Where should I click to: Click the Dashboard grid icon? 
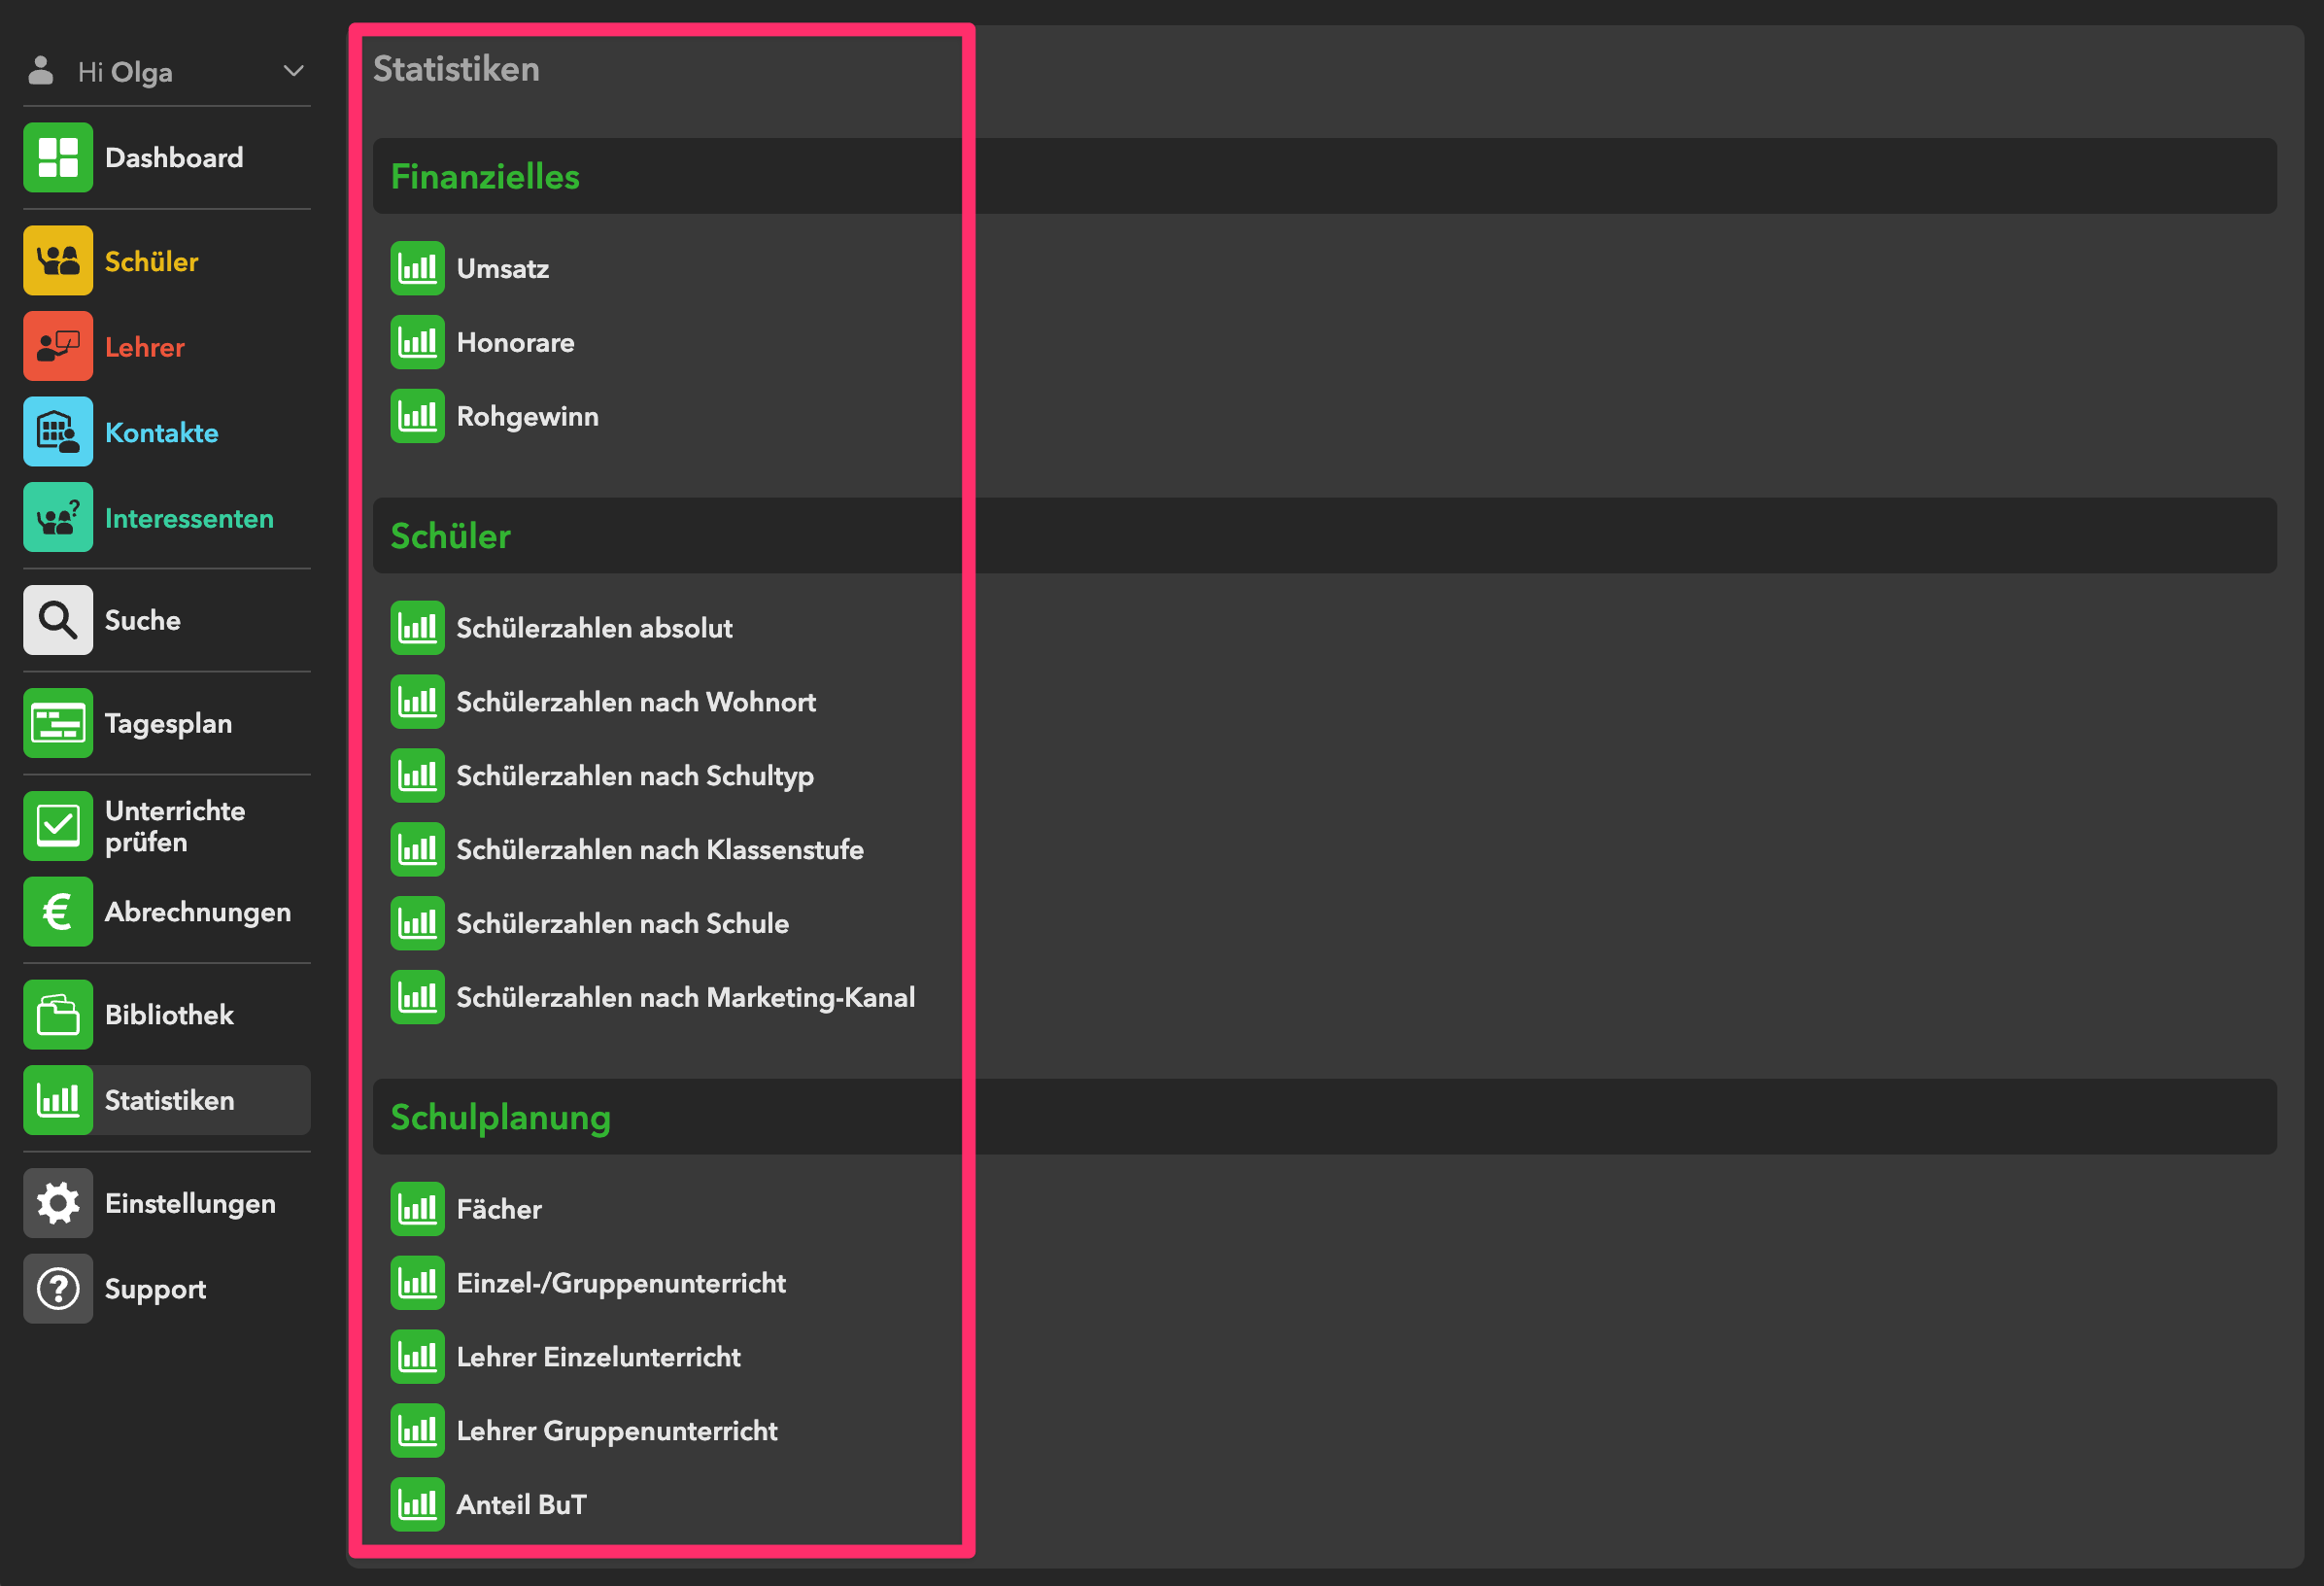58,157
